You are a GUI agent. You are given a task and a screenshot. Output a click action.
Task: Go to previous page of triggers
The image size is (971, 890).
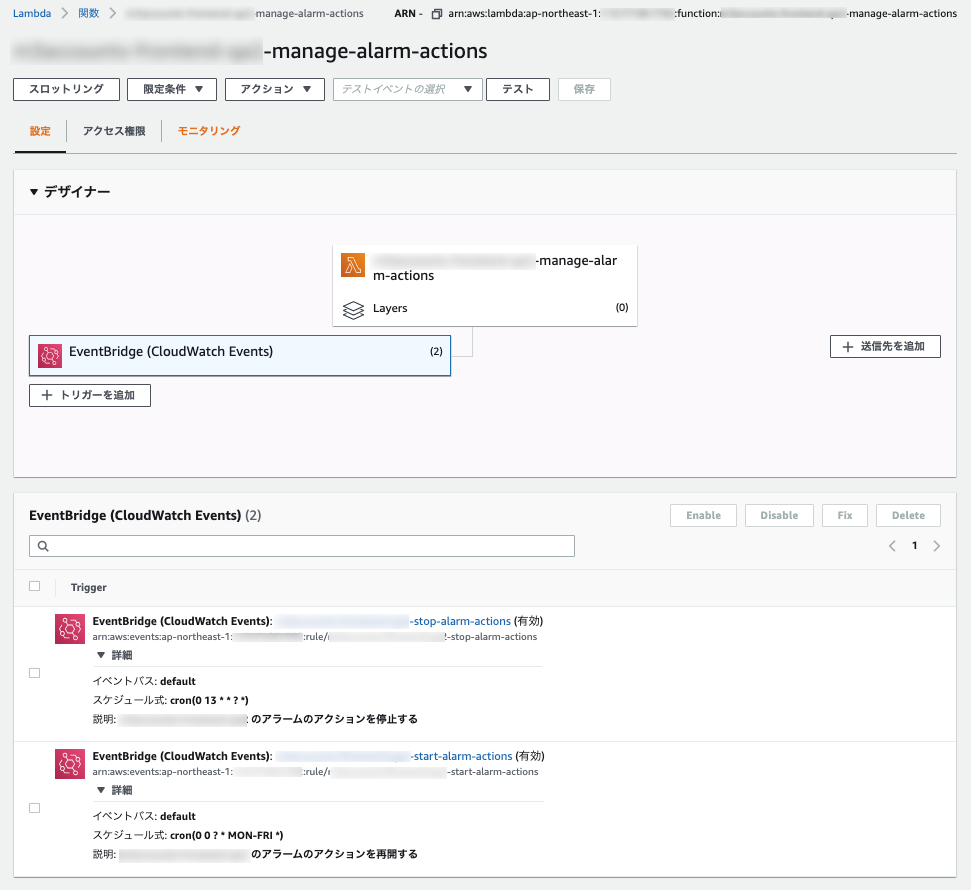(x=892, y=546)
